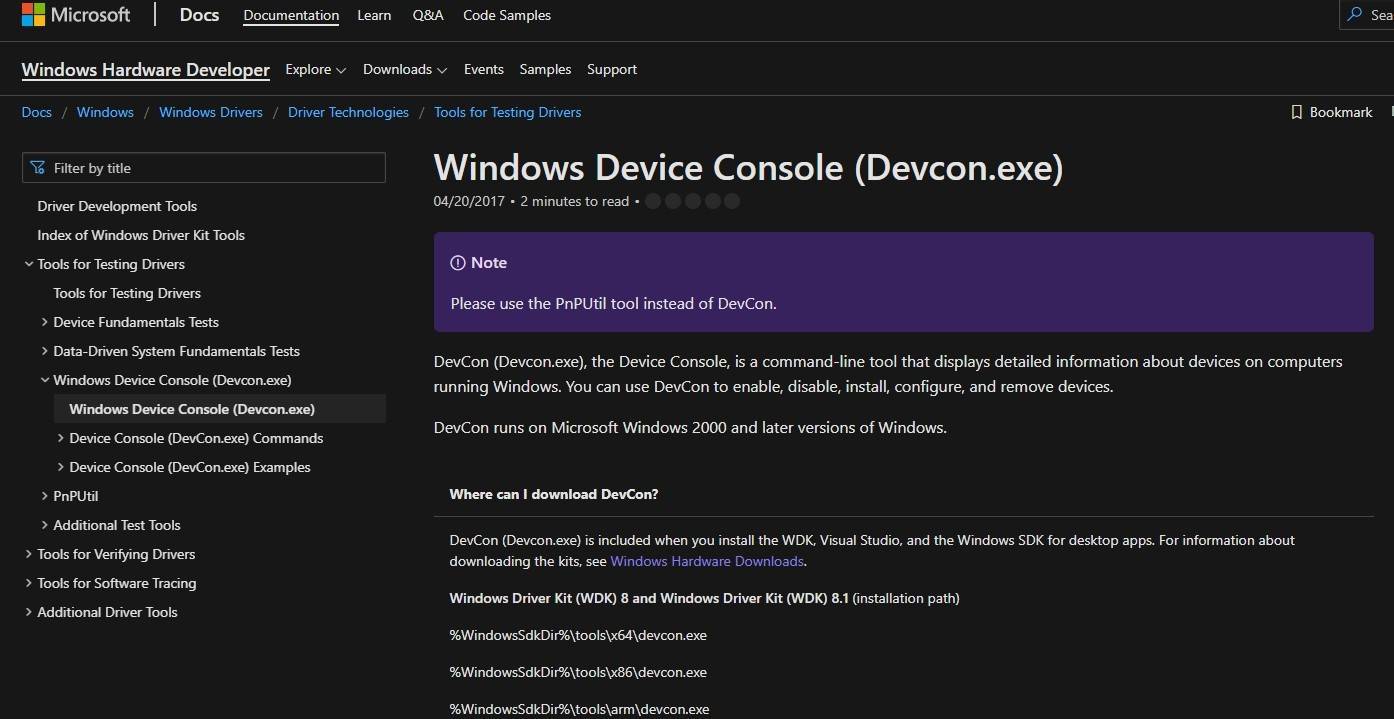Expand the PnPUtil tree node
The width and height of the screenshot is (1394, 719).
click(x=45, y=496)
